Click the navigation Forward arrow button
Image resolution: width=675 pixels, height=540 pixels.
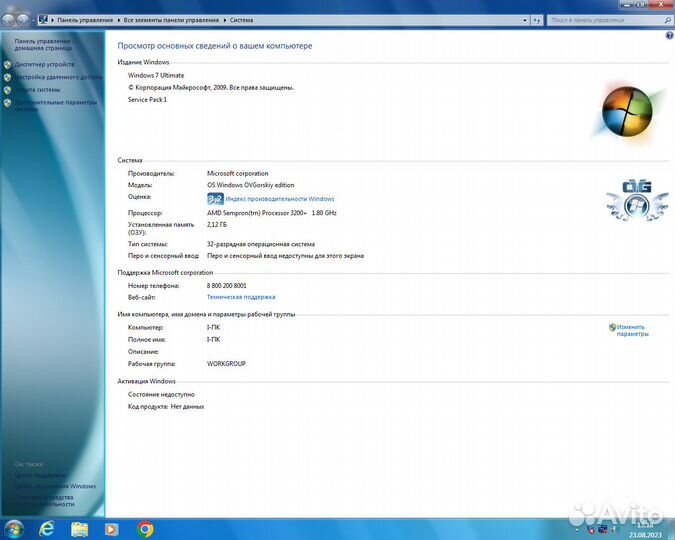(23, 19)
